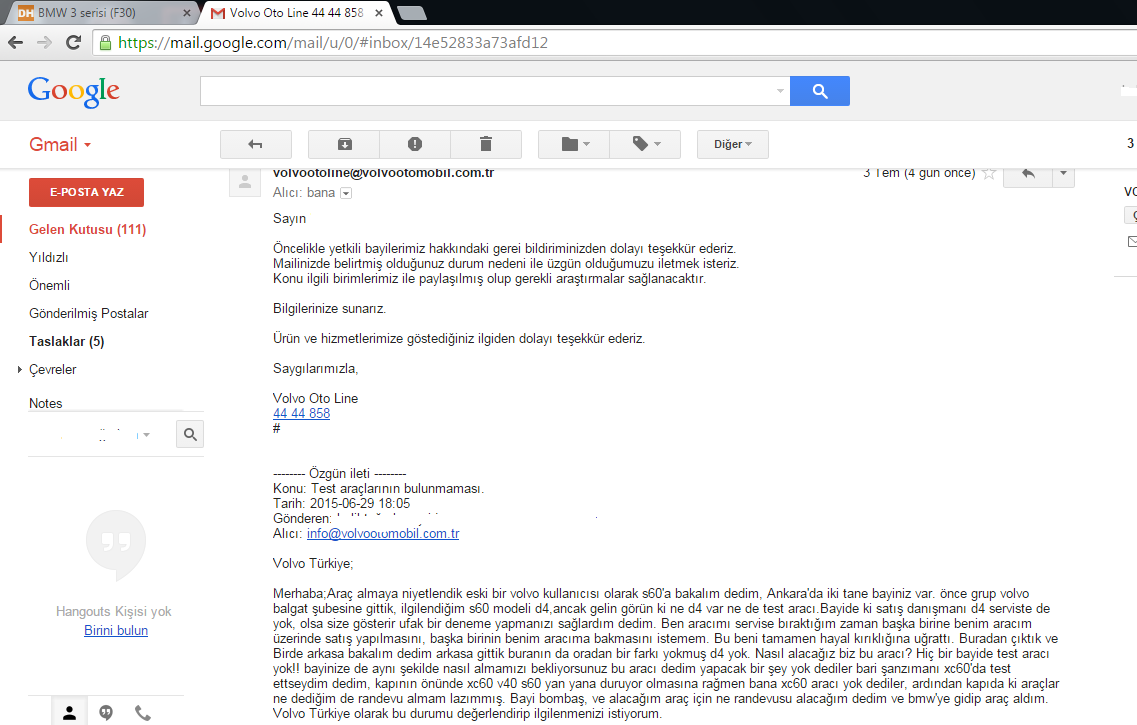Expand the Diğer more actions menu
Image resolution: width=1137 pixels, height=725 pixels.
(732, 144)
